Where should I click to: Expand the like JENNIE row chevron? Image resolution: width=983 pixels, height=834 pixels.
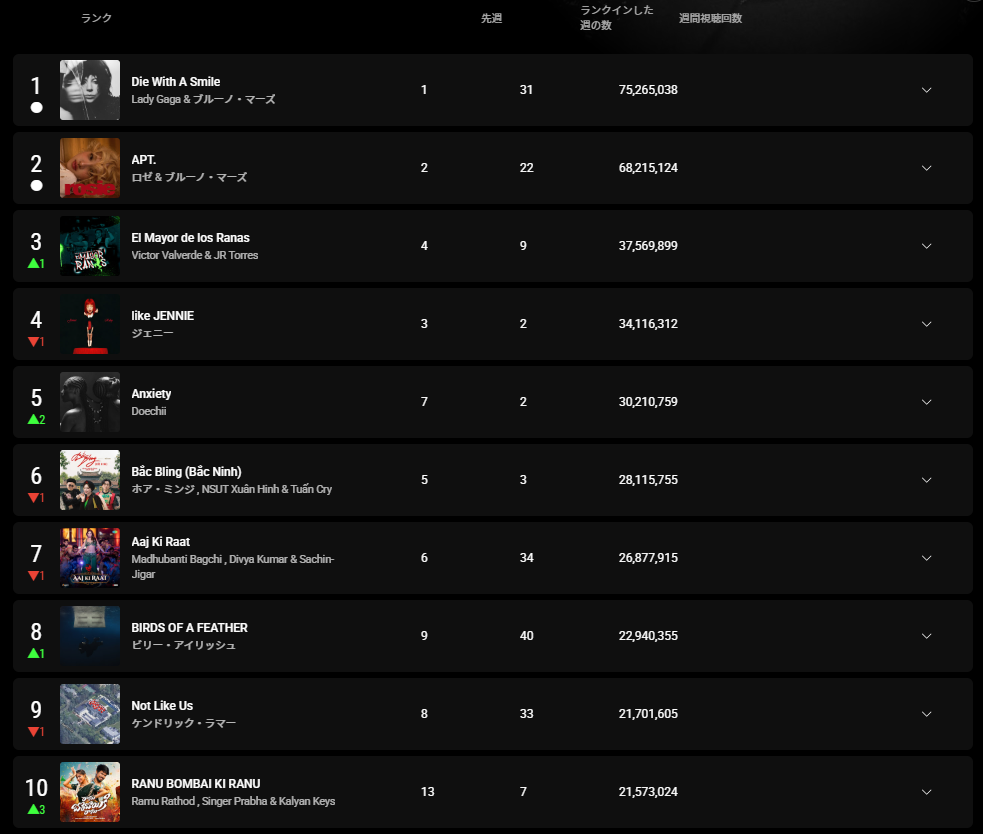926,324
